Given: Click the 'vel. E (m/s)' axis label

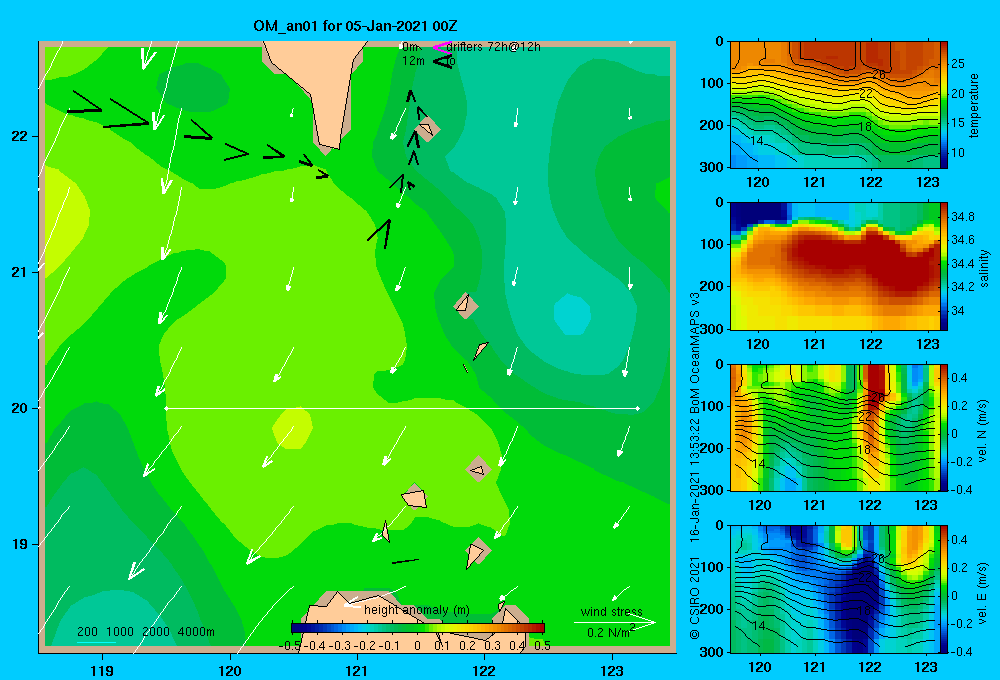Looking at the screenshot, I should (983, 592).
